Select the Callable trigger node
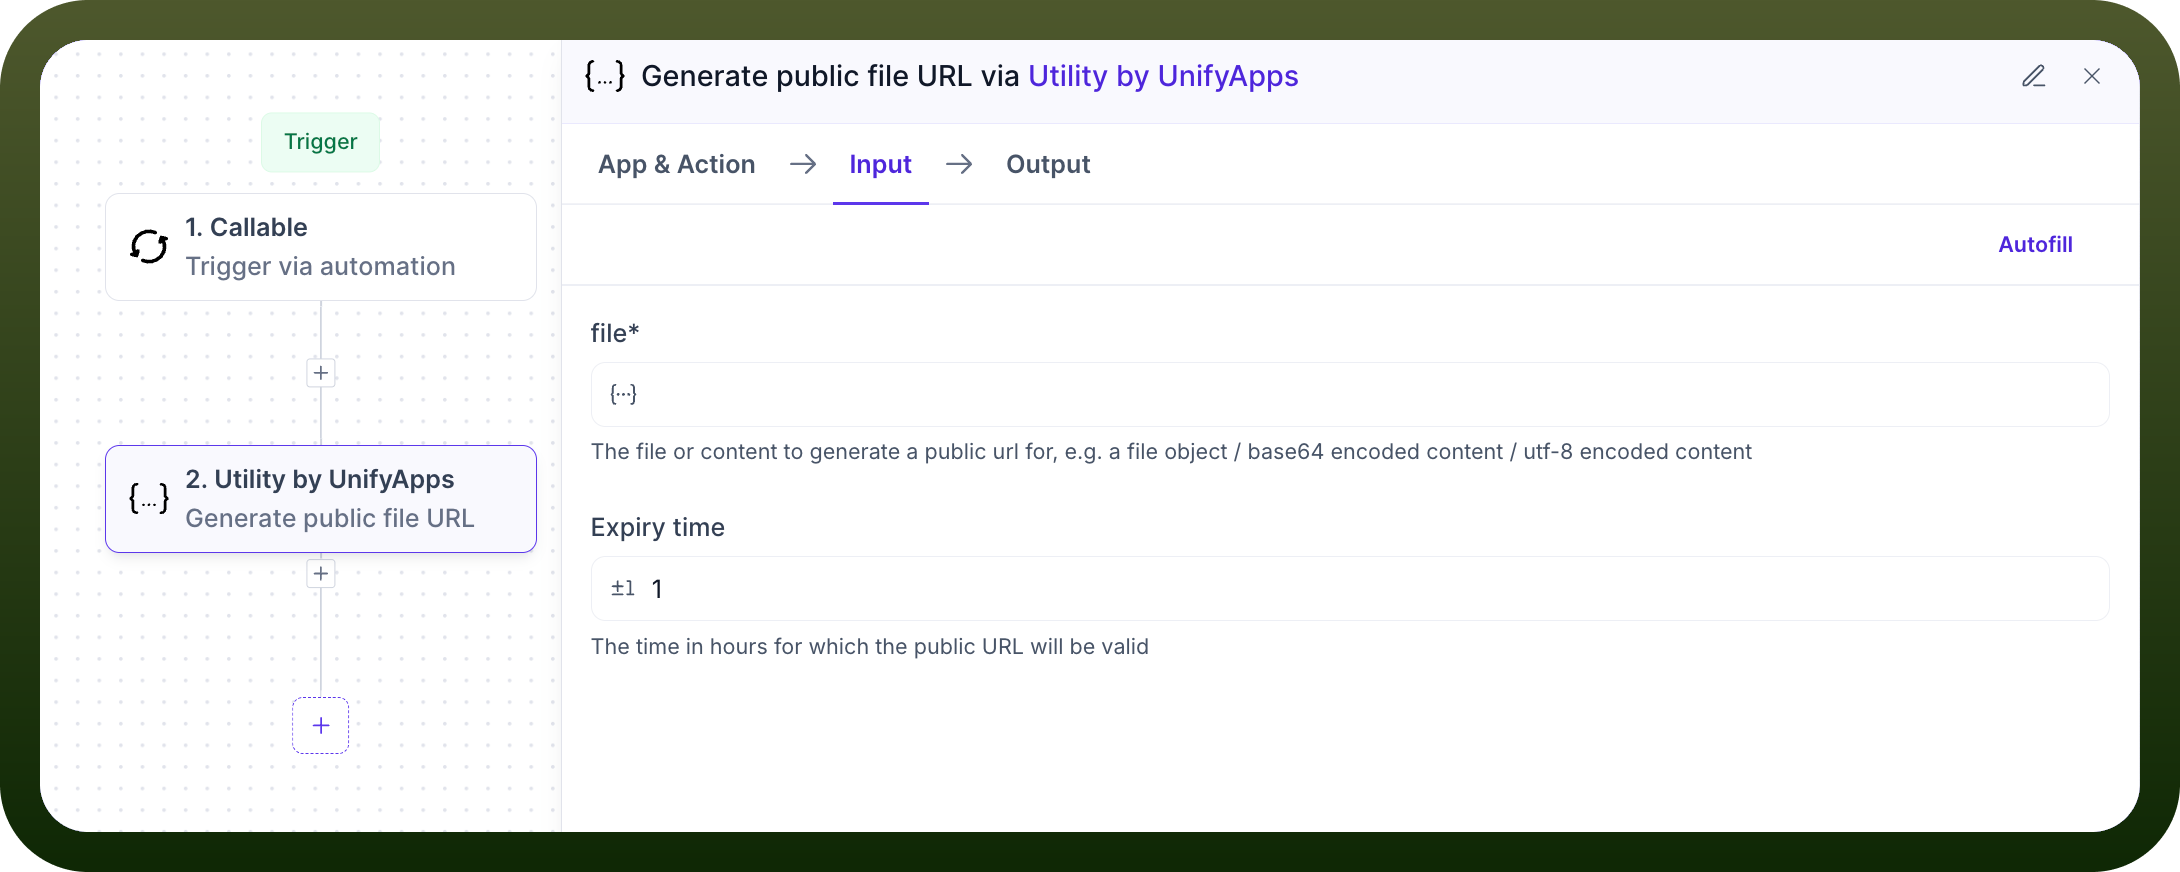Screen dimensions: 2180x872 [321, 247]
